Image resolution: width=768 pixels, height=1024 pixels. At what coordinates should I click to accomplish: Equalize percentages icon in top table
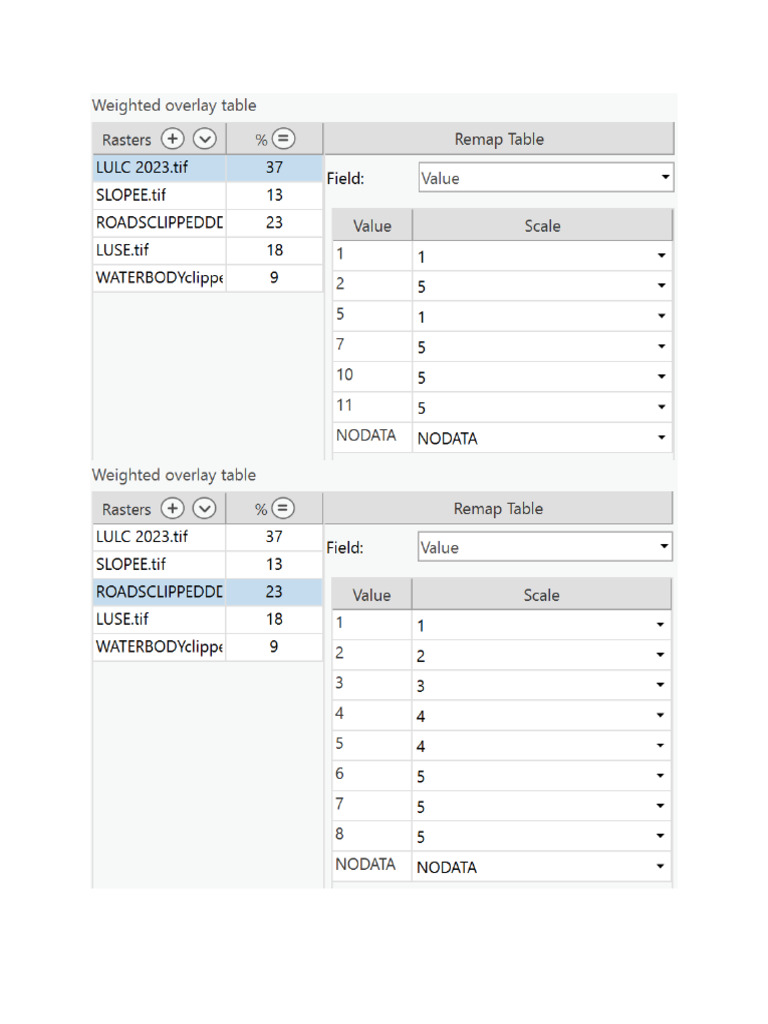(283, 138)
